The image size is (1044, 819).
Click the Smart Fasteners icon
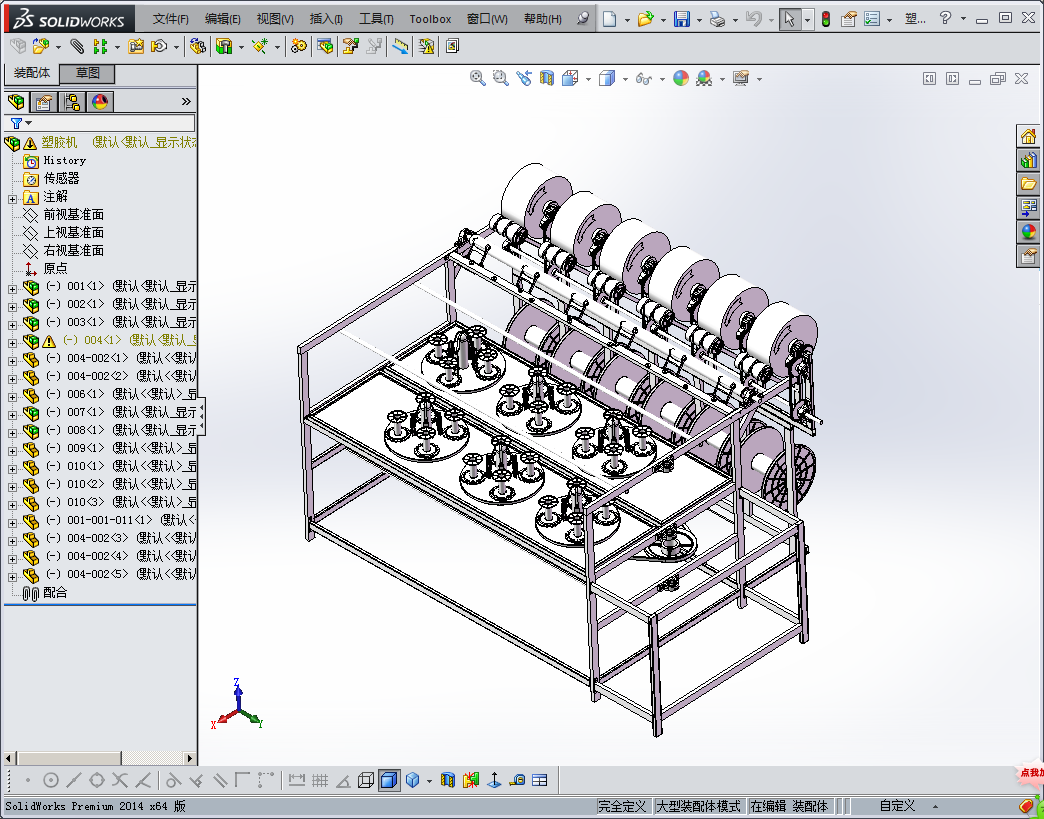136,46
